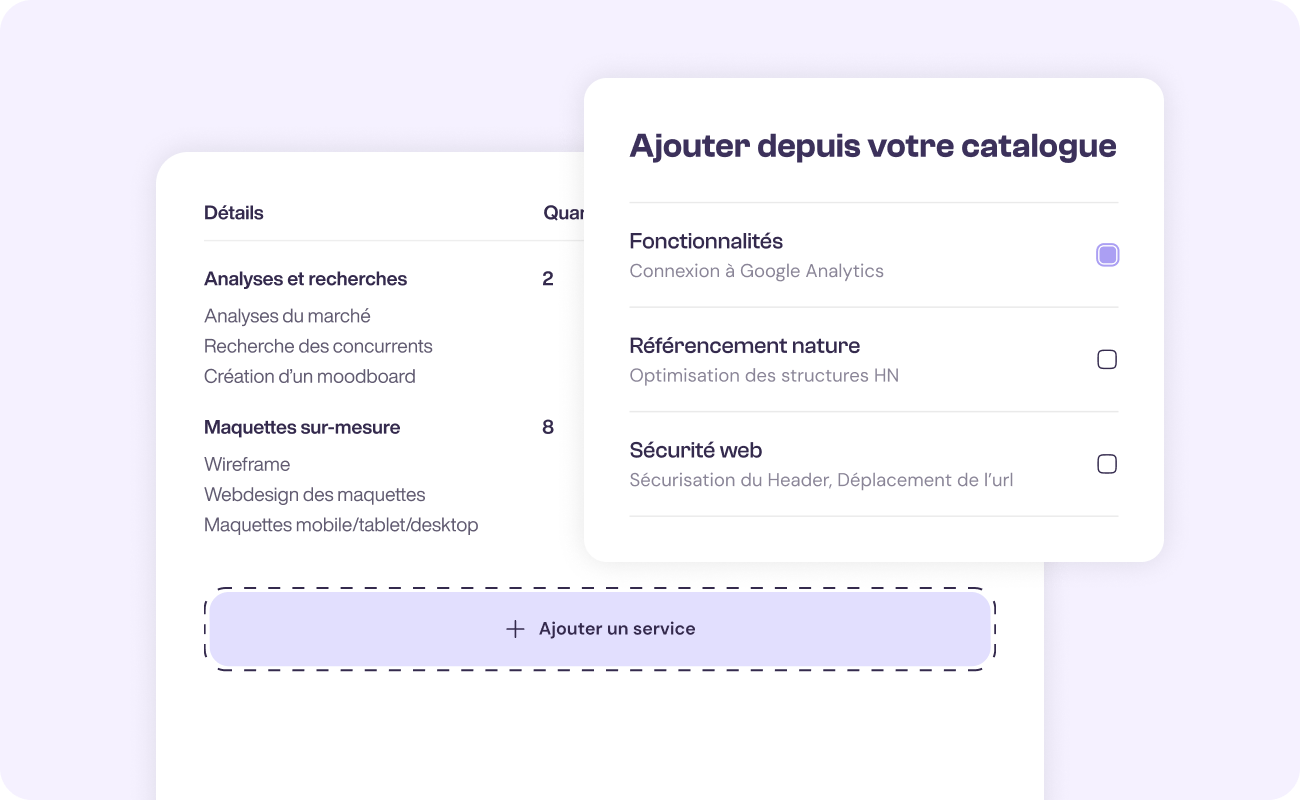Click the Optimisation des structures HN description
1300x800 pixels.
(763, 375)
